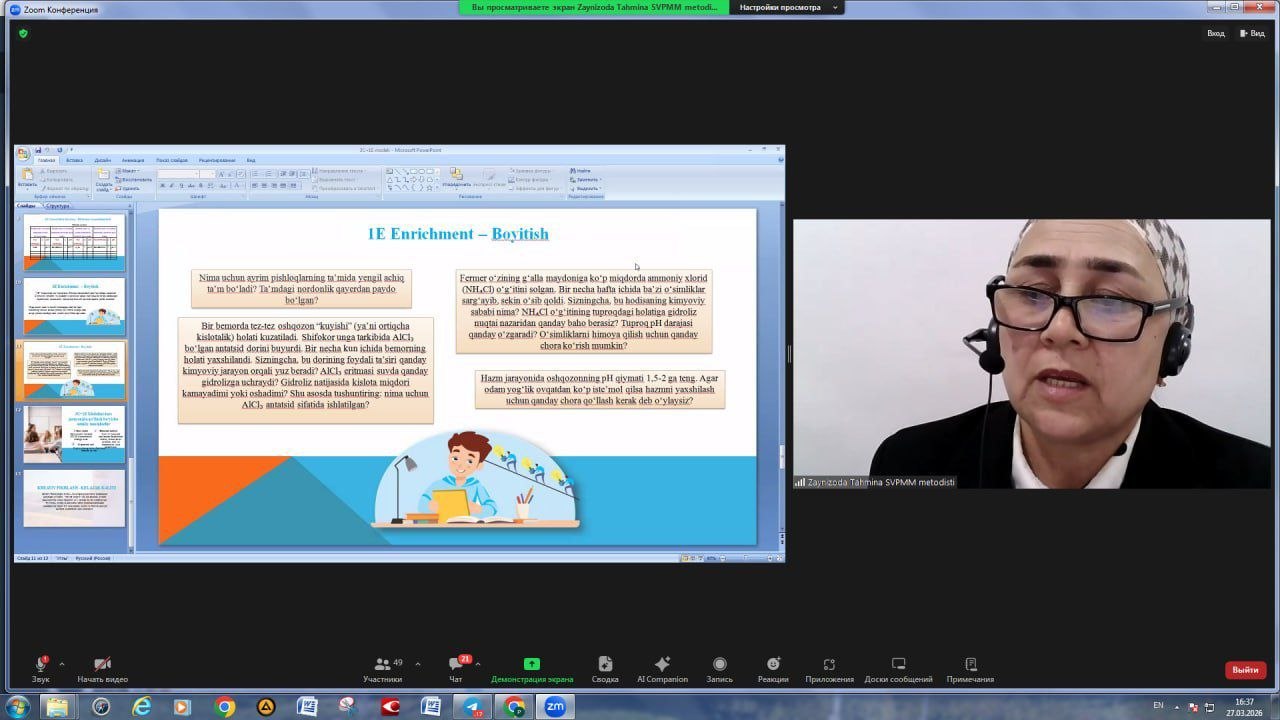The image size is (1280, 720).
Task: Open the Сводка summary tool
Action: pyautogui.click(x=604, y=668)
